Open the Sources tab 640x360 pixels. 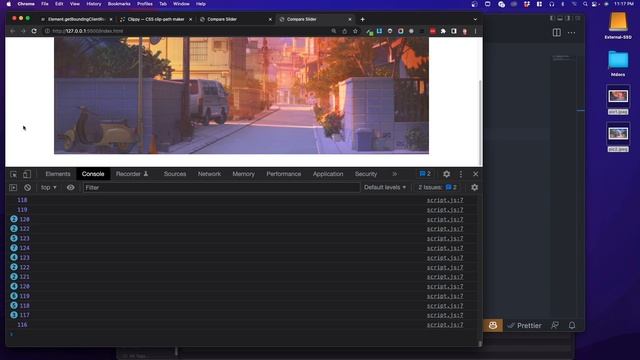175,174
